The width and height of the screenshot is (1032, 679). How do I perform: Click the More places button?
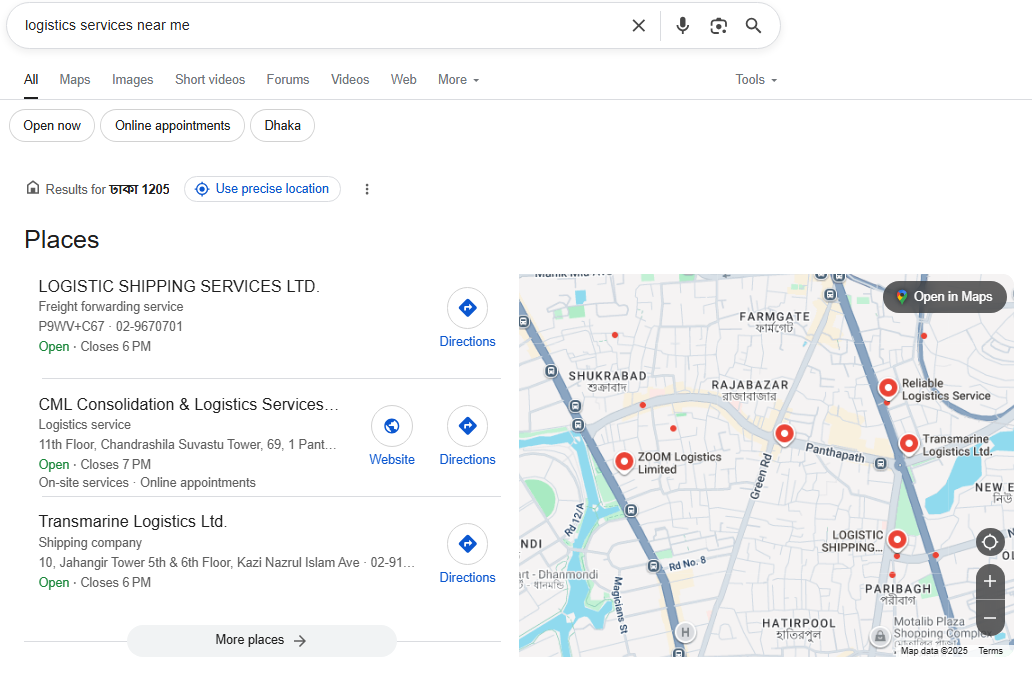pyautogui.click(x=261, y=640)
